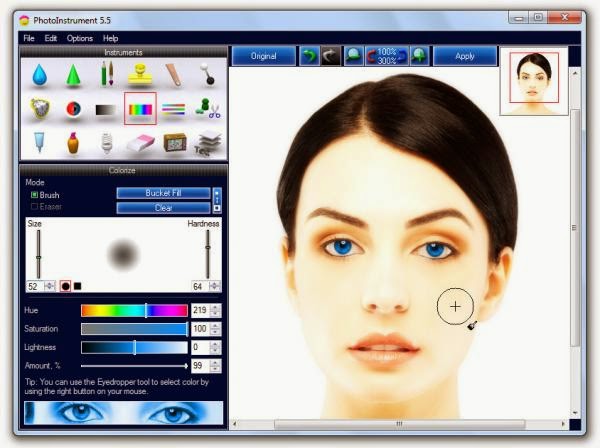600x448 pixels.
Task: Select the stacked layers text tool
Action: click(208, 143)
